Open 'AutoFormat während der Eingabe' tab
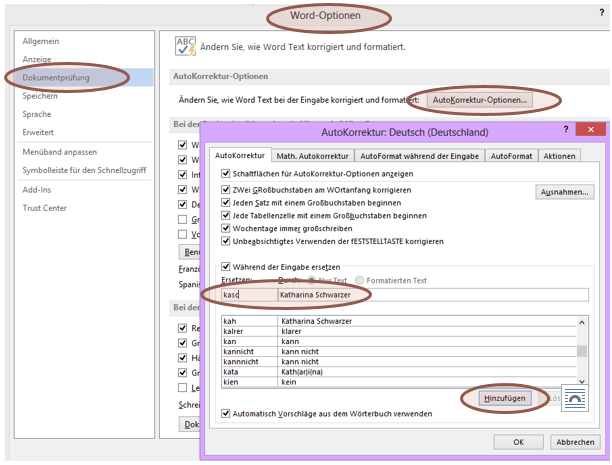 420,156
